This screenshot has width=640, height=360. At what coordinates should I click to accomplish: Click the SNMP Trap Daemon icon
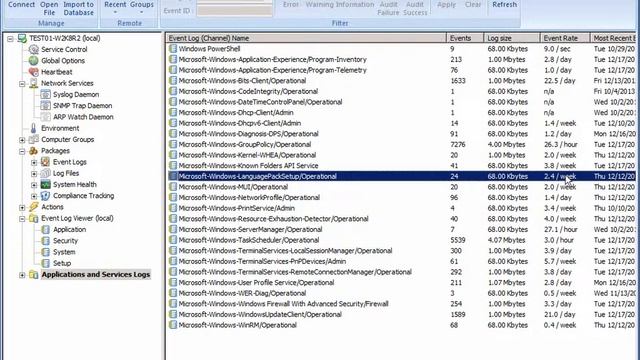[45, 106]
